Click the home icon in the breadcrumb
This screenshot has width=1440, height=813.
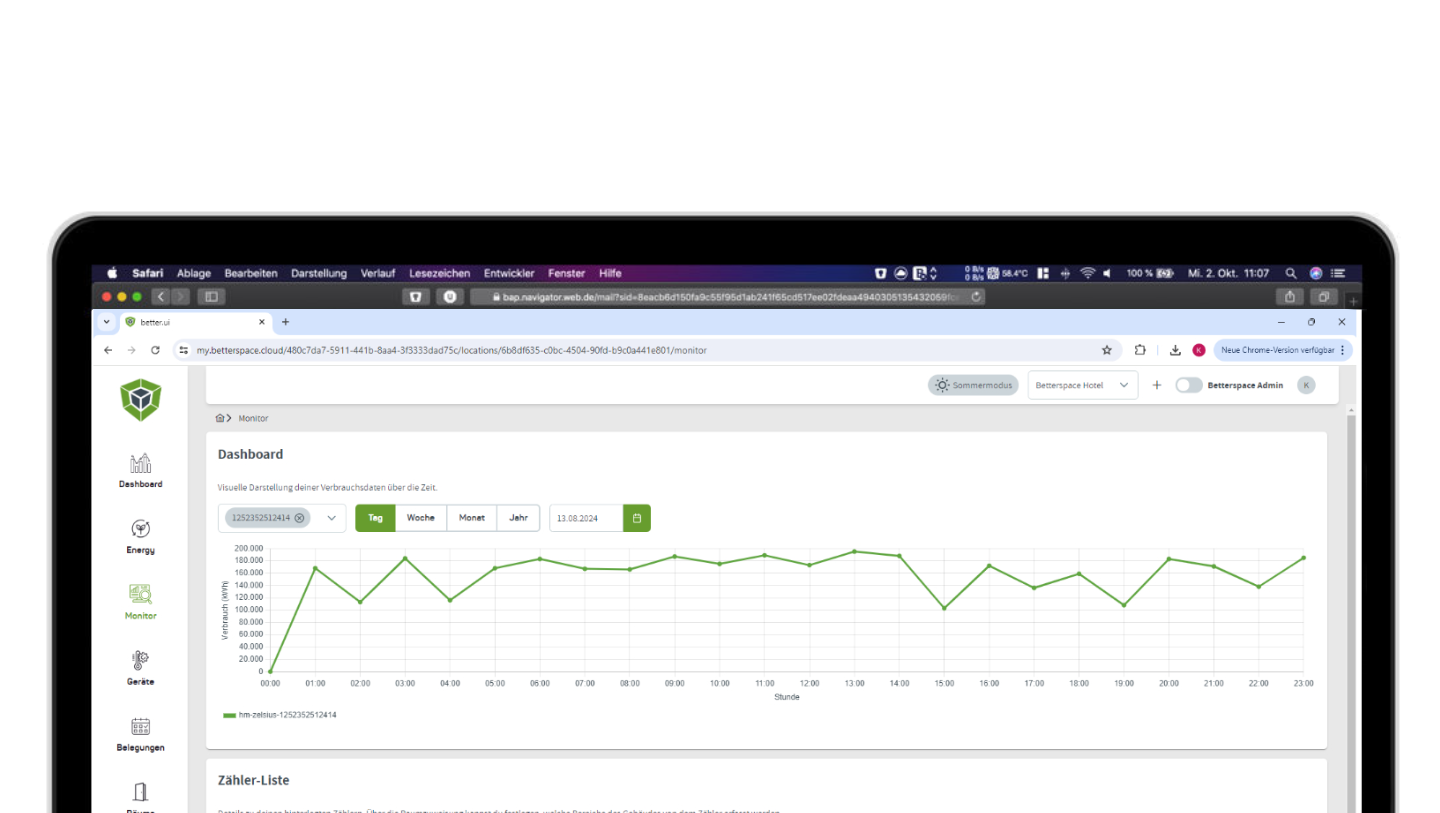[x=222, y=418]
